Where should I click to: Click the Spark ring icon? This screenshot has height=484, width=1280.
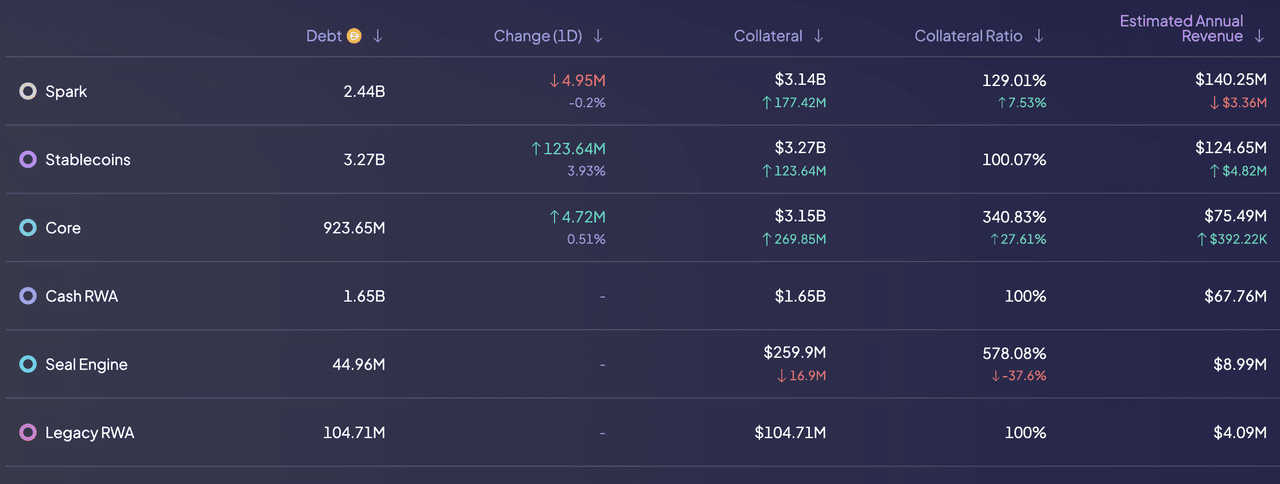[28, 91]
